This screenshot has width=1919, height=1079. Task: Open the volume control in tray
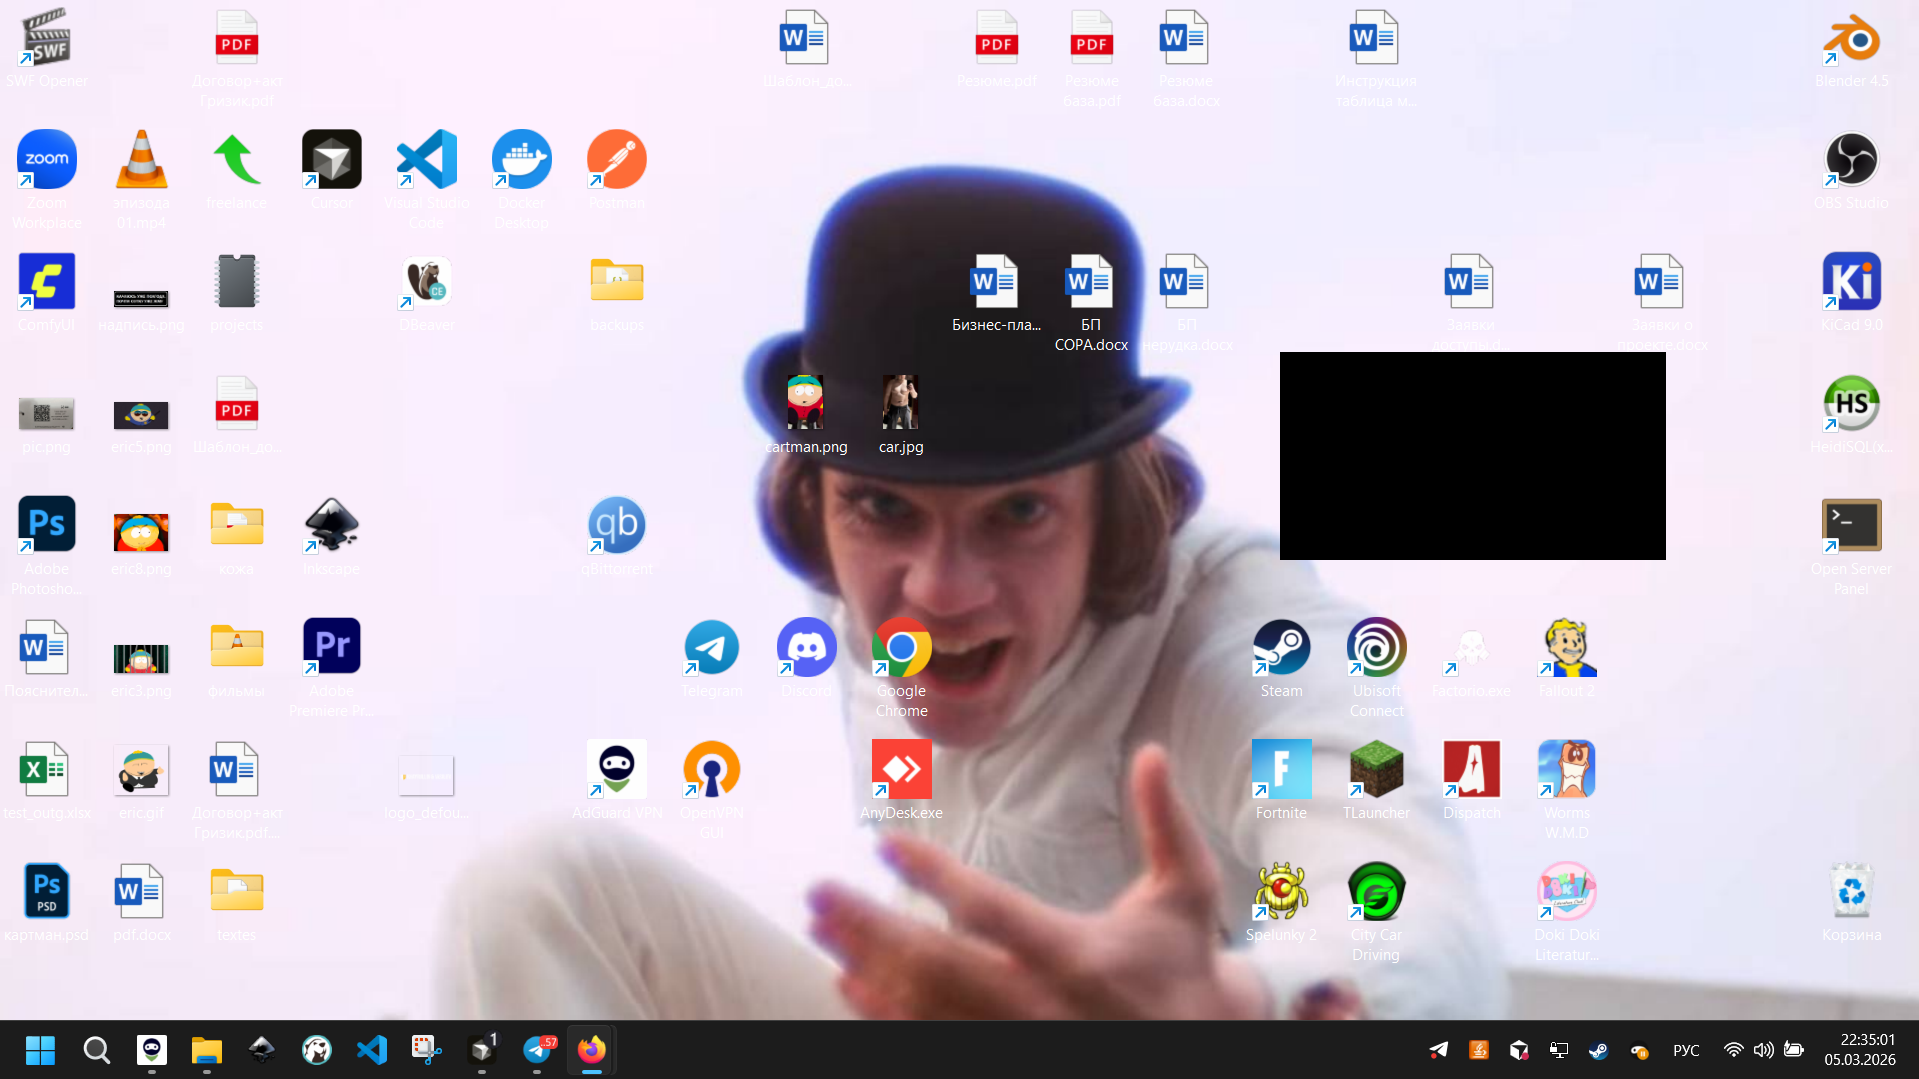point(1763,1050)
